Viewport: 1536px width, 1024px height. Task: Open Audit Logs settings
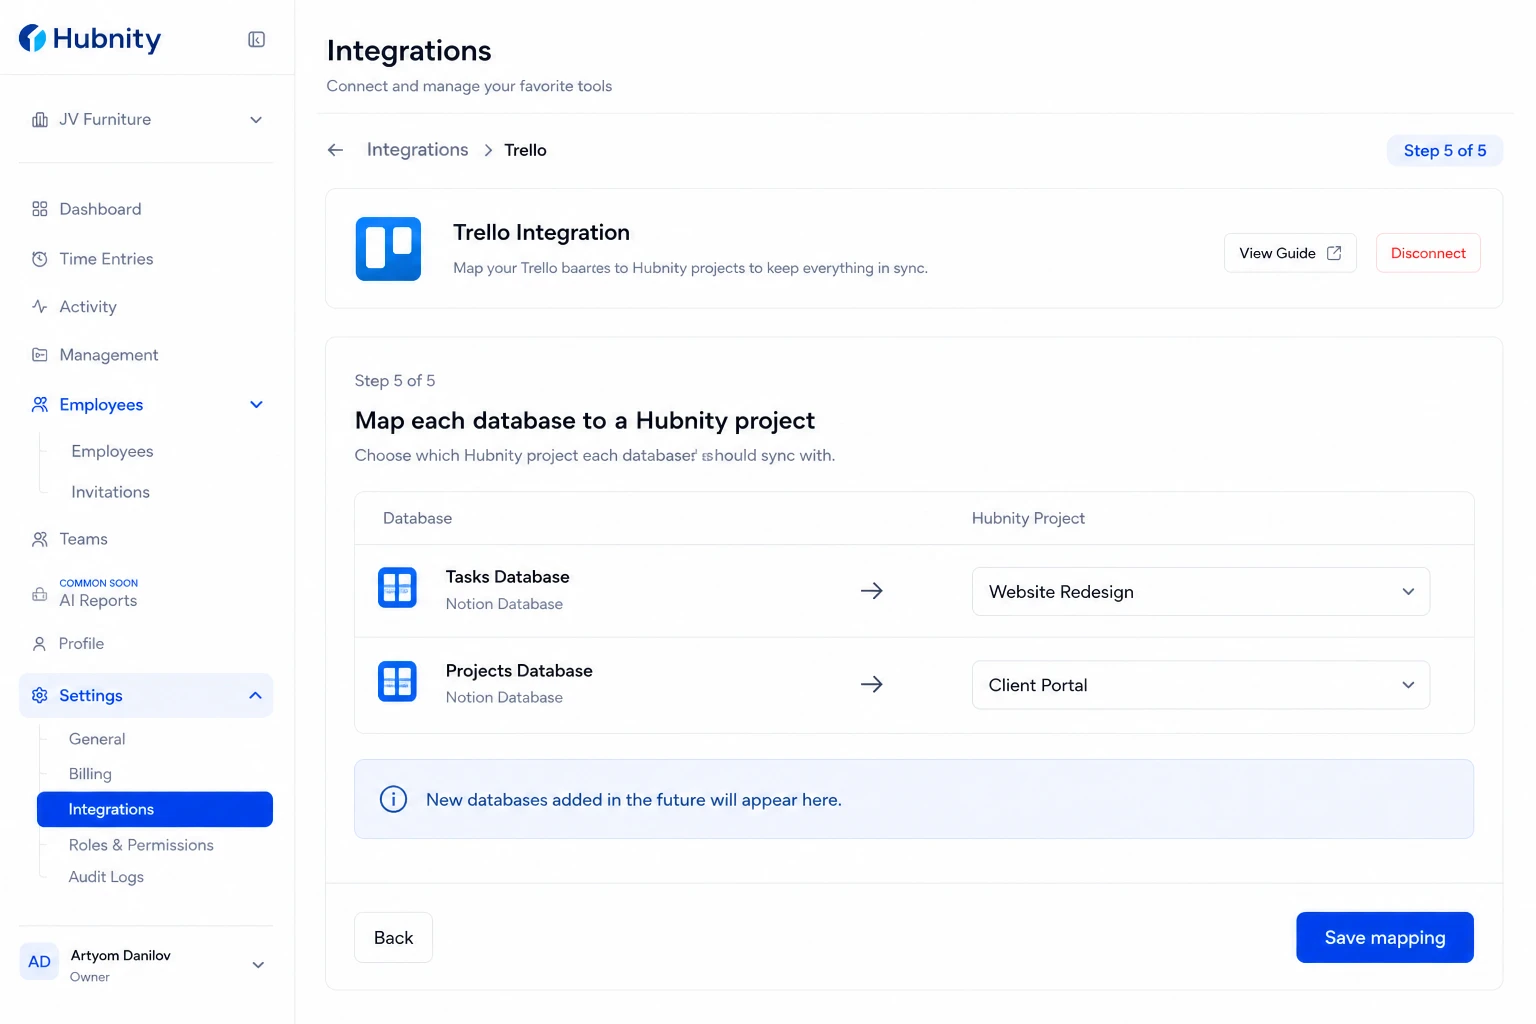tap(106, 877)
